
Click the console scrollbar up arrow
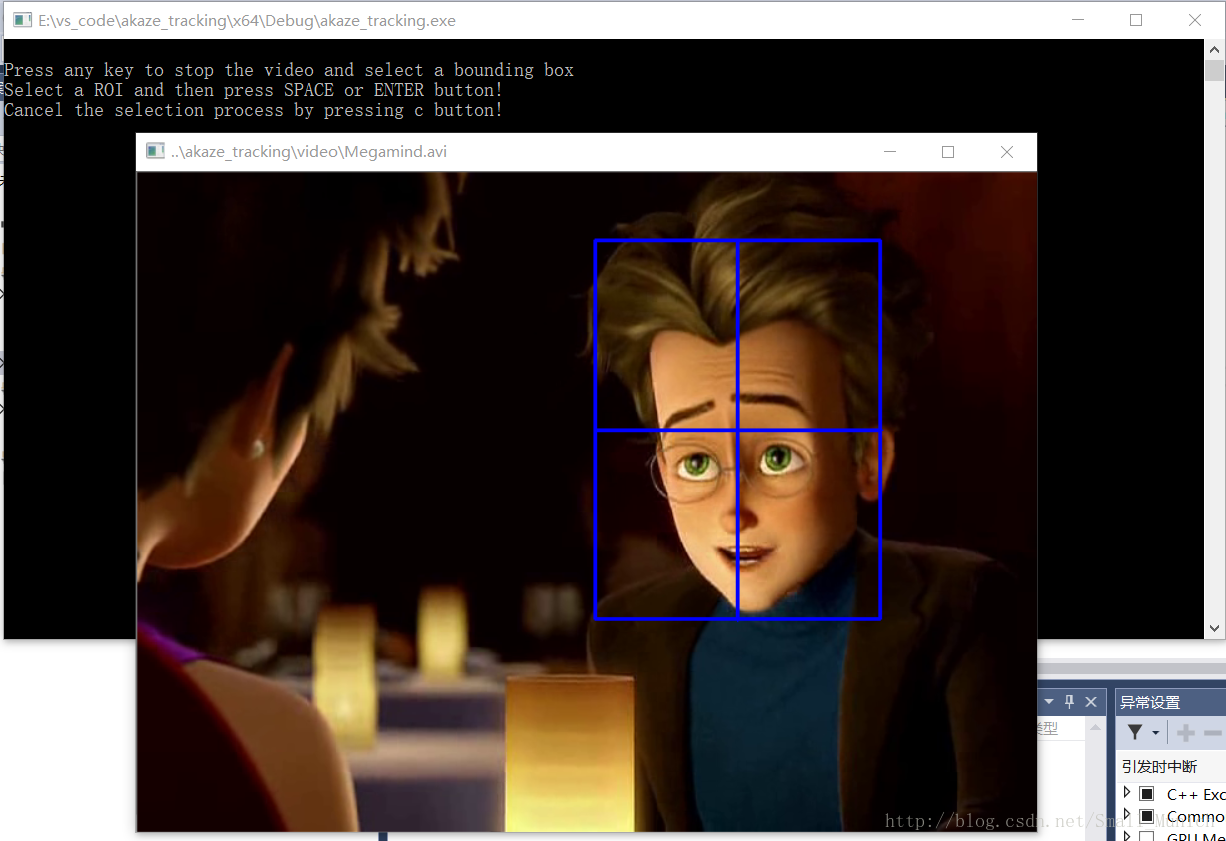pos(1214,49)
